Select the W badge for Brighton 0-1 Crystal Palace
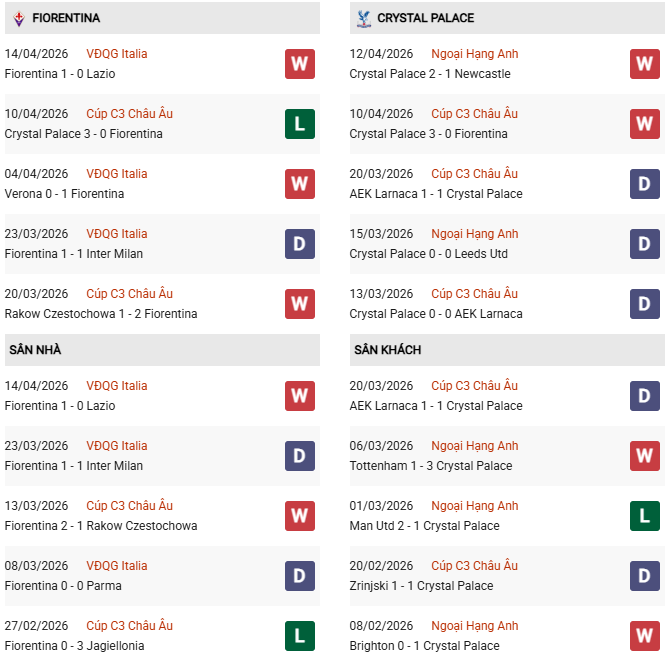666x660 pixels. 644,636
